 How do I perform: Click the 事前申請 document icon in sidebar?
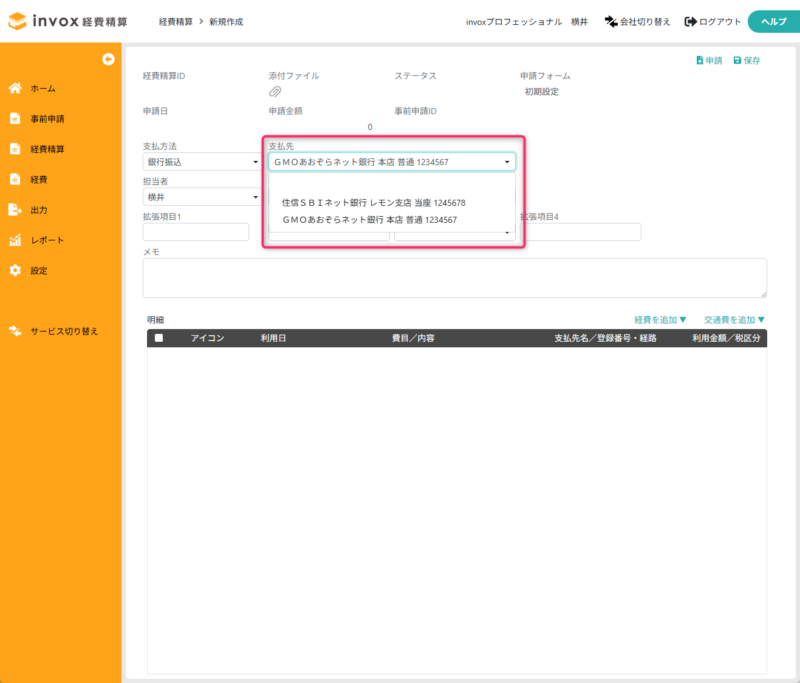click(x=15, y=119)
